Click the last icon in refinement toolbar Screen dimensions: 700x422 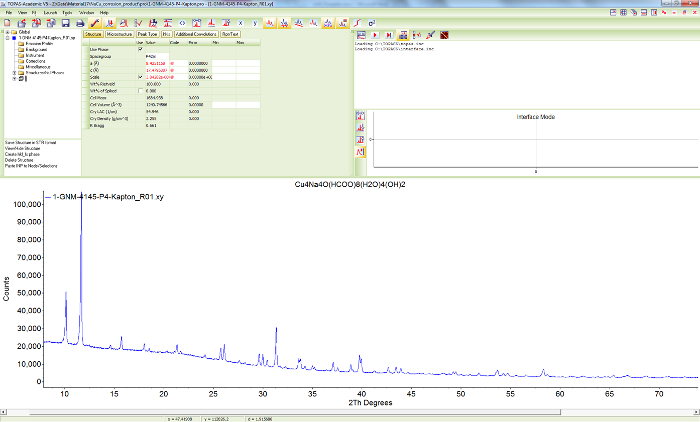point(443,33)
